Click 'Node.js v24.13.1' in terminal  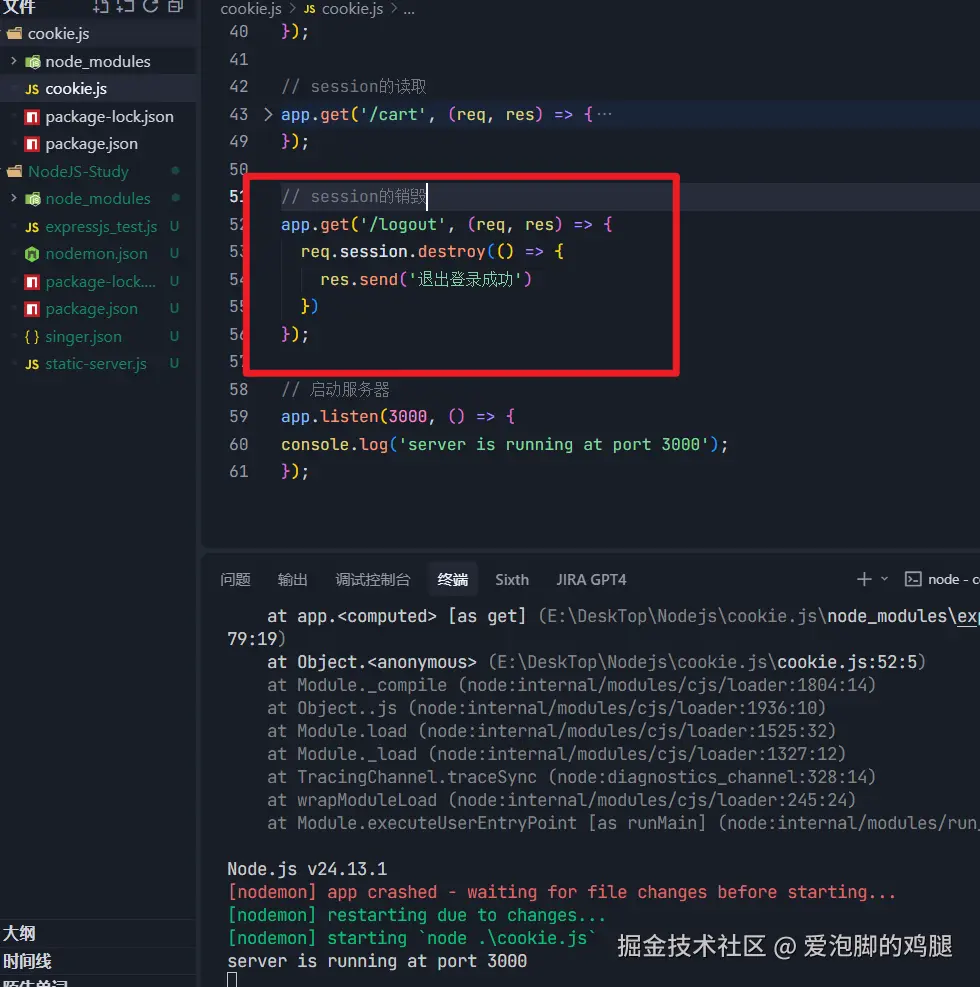(x=307, y=869)
